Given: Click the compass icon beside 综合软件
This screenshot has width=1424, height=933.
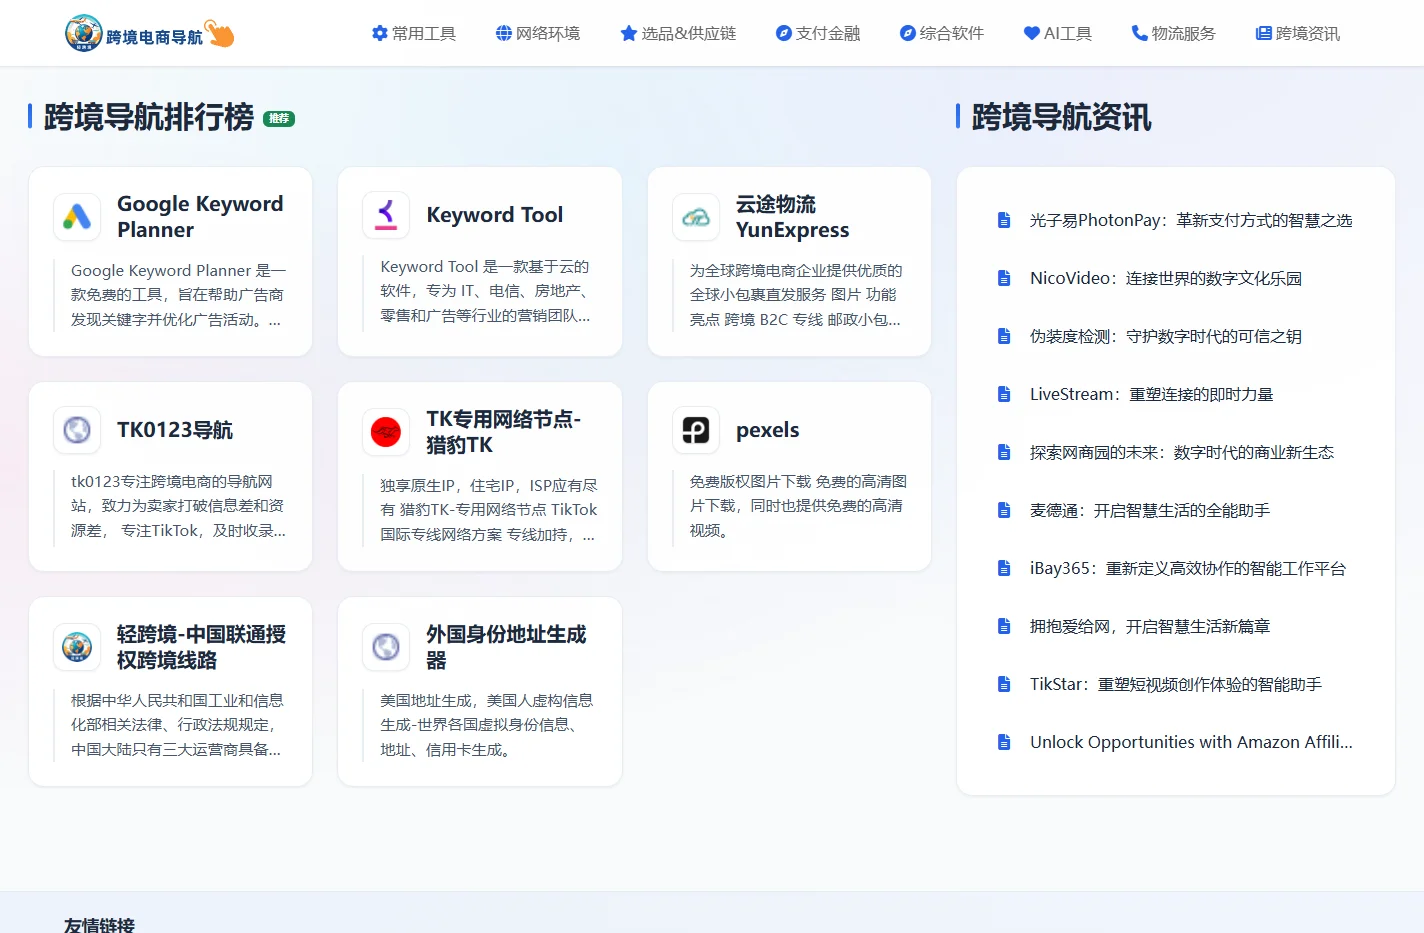Looking at the screenshot, I should pos(908,33).
